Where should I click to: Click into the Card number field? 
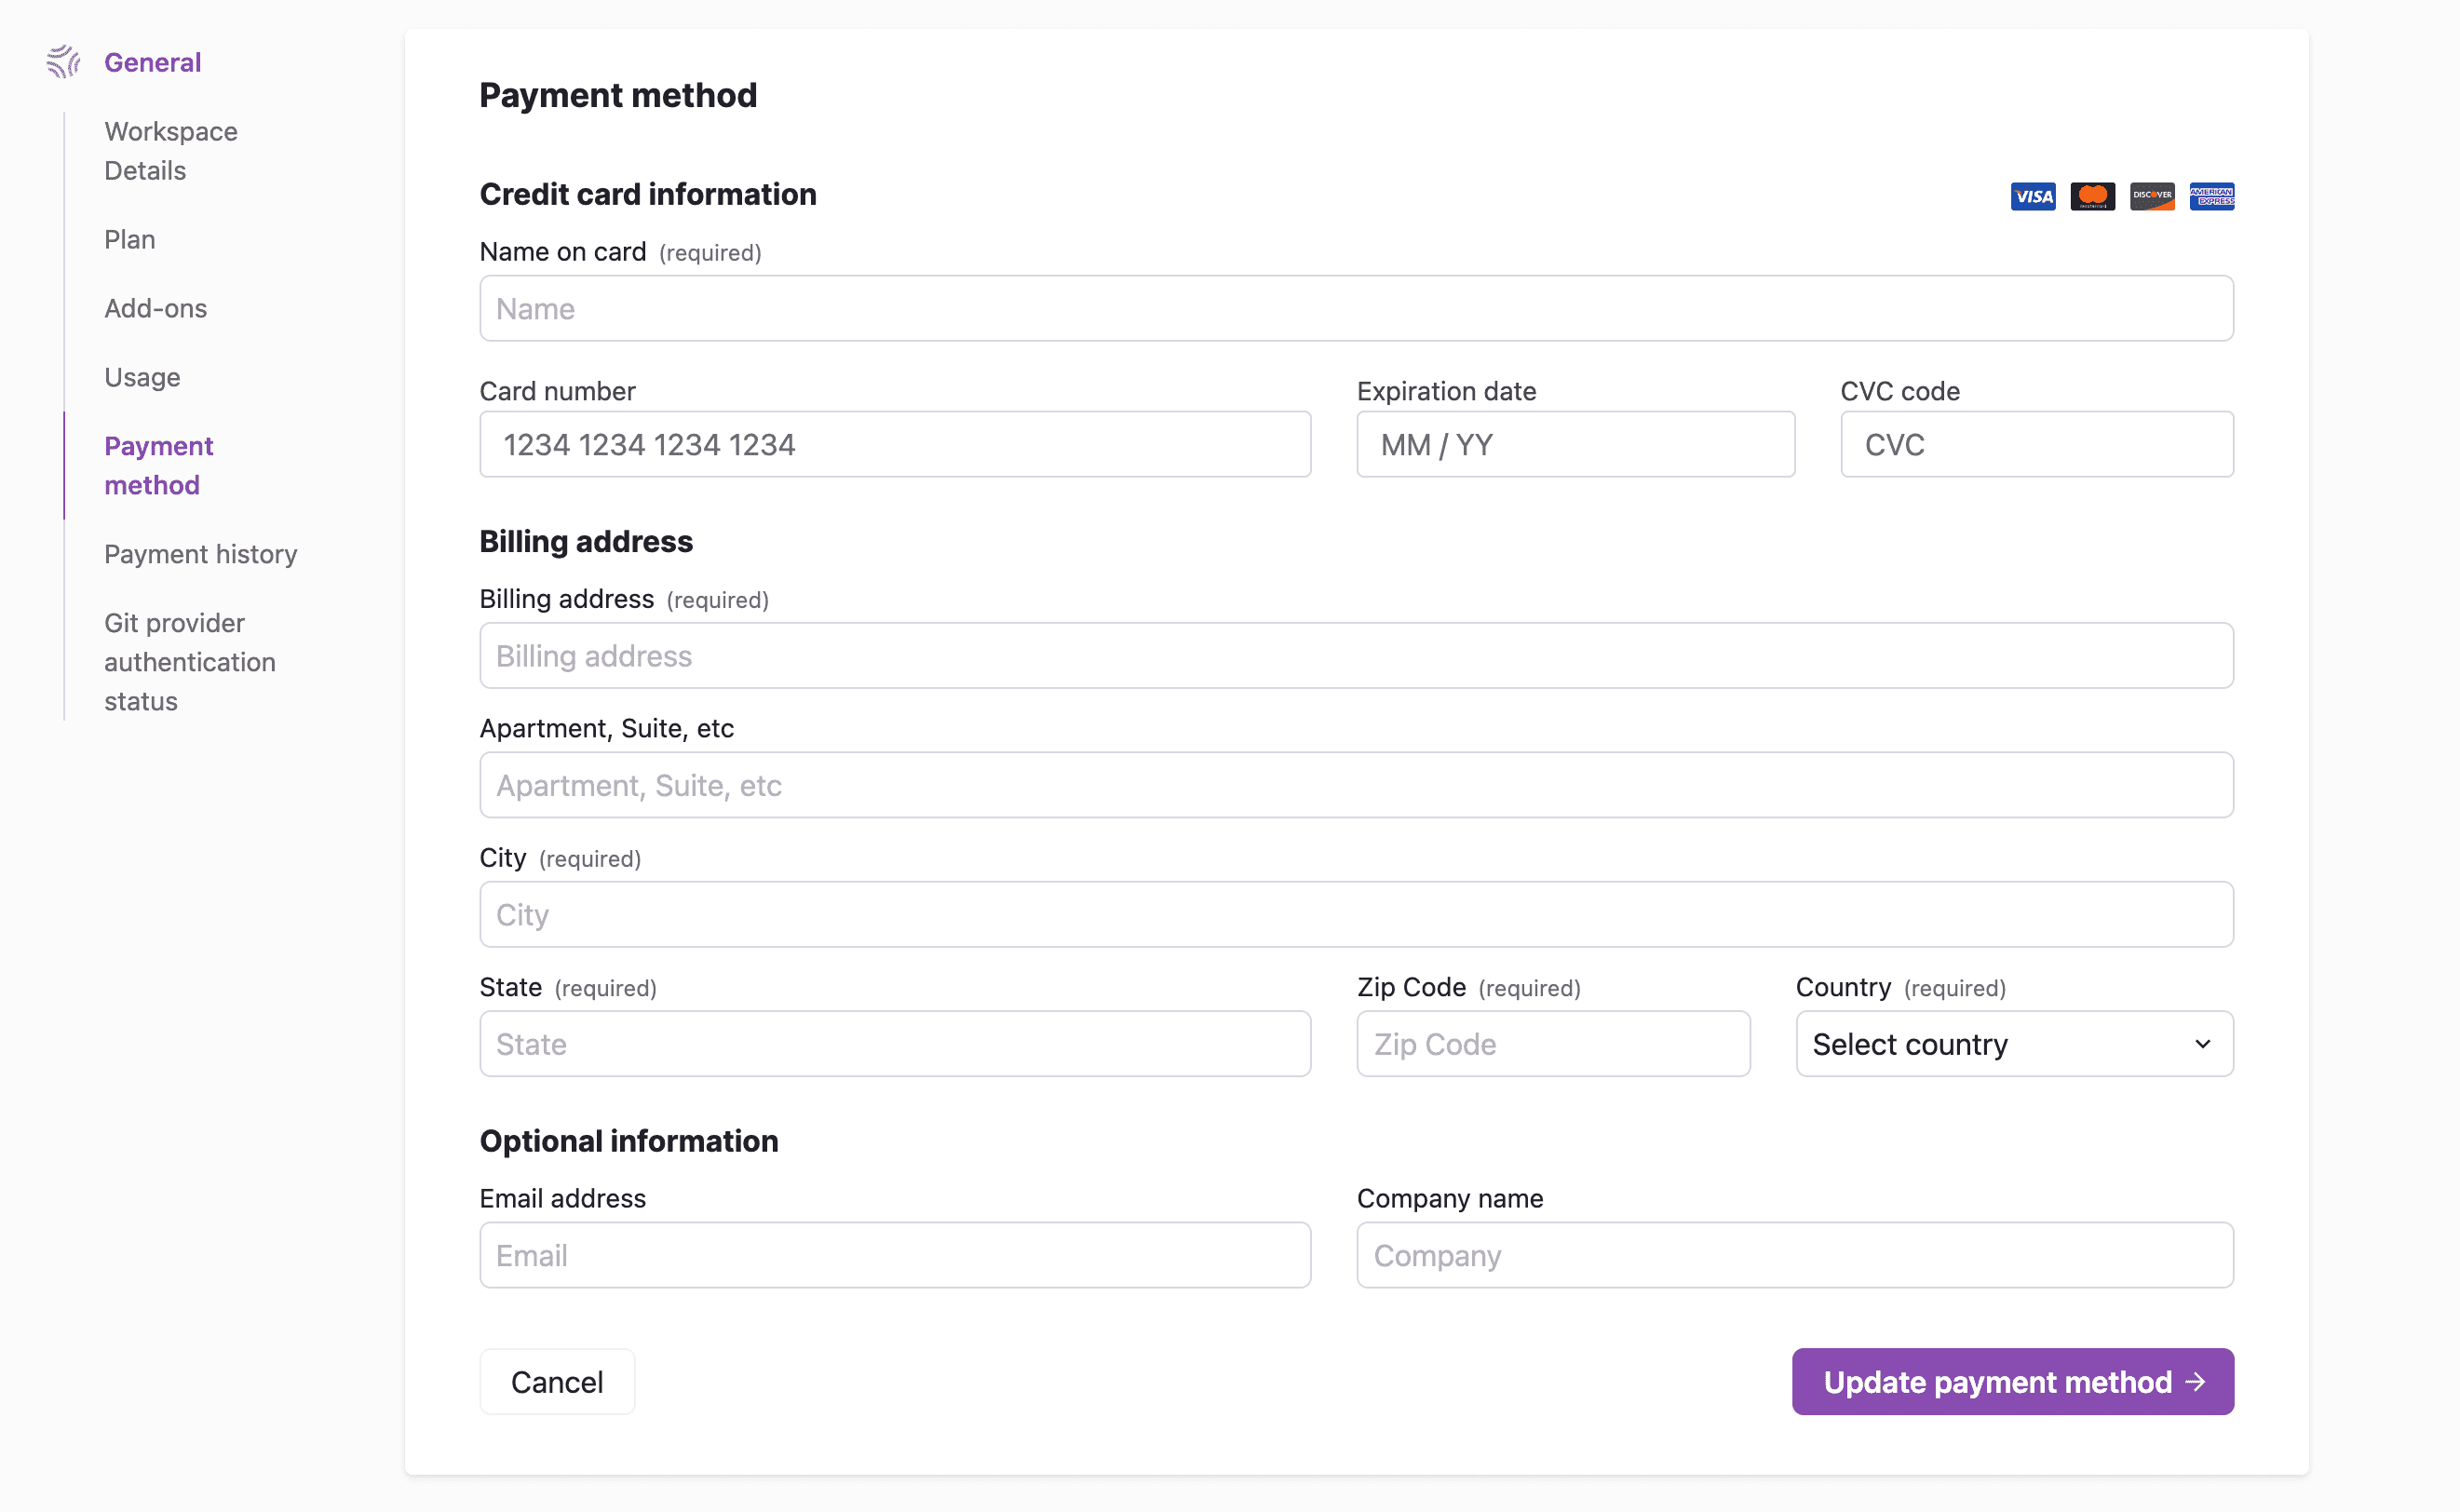click(x=895, y=444)
